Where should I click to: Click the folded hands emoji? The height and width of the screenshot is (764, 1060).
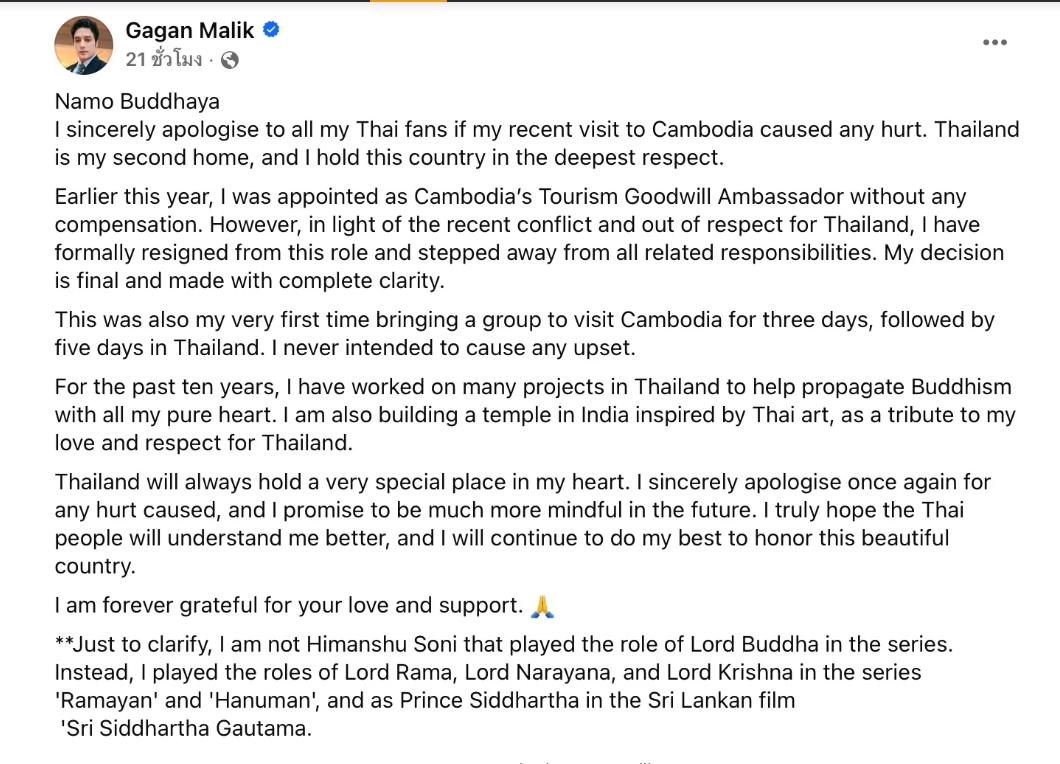[543, 605]
